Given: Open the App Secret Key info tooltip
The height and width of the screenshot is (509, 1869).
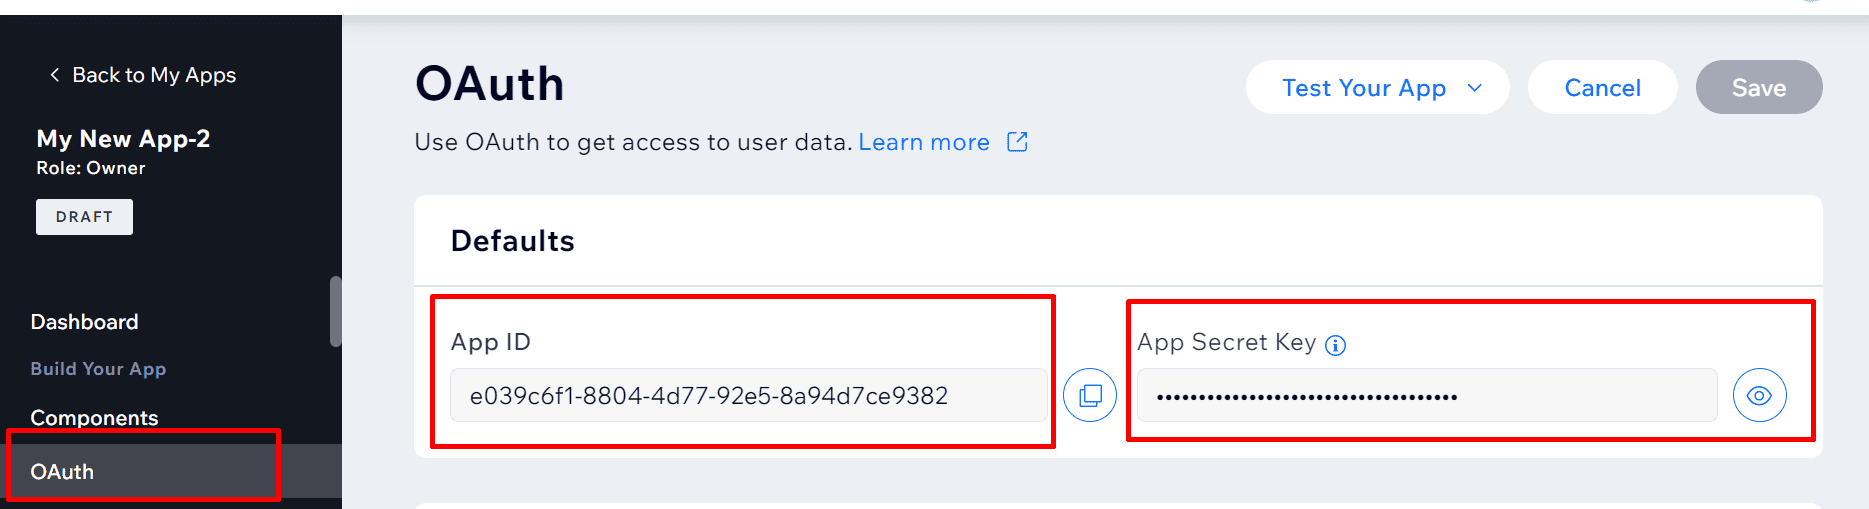Looking at the screenshot, I should [1335, 346].
